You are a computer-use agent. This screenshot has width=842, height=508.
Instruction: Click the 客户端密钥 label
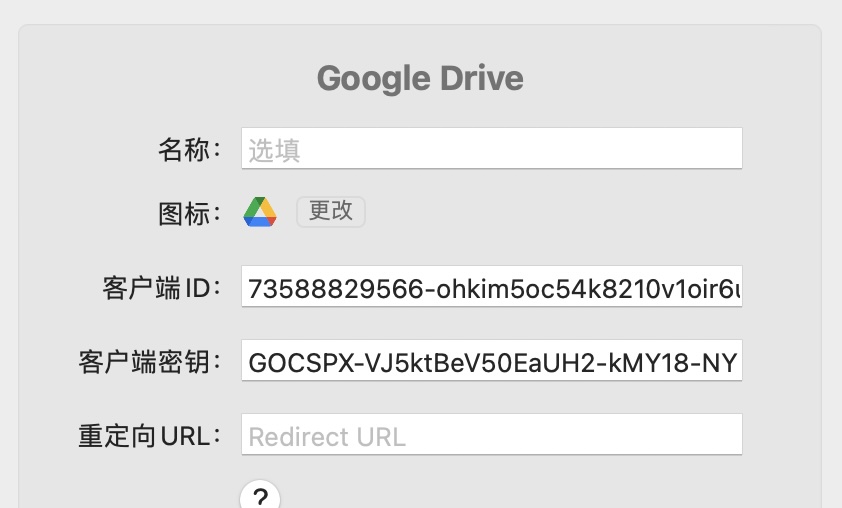(149, 362)
